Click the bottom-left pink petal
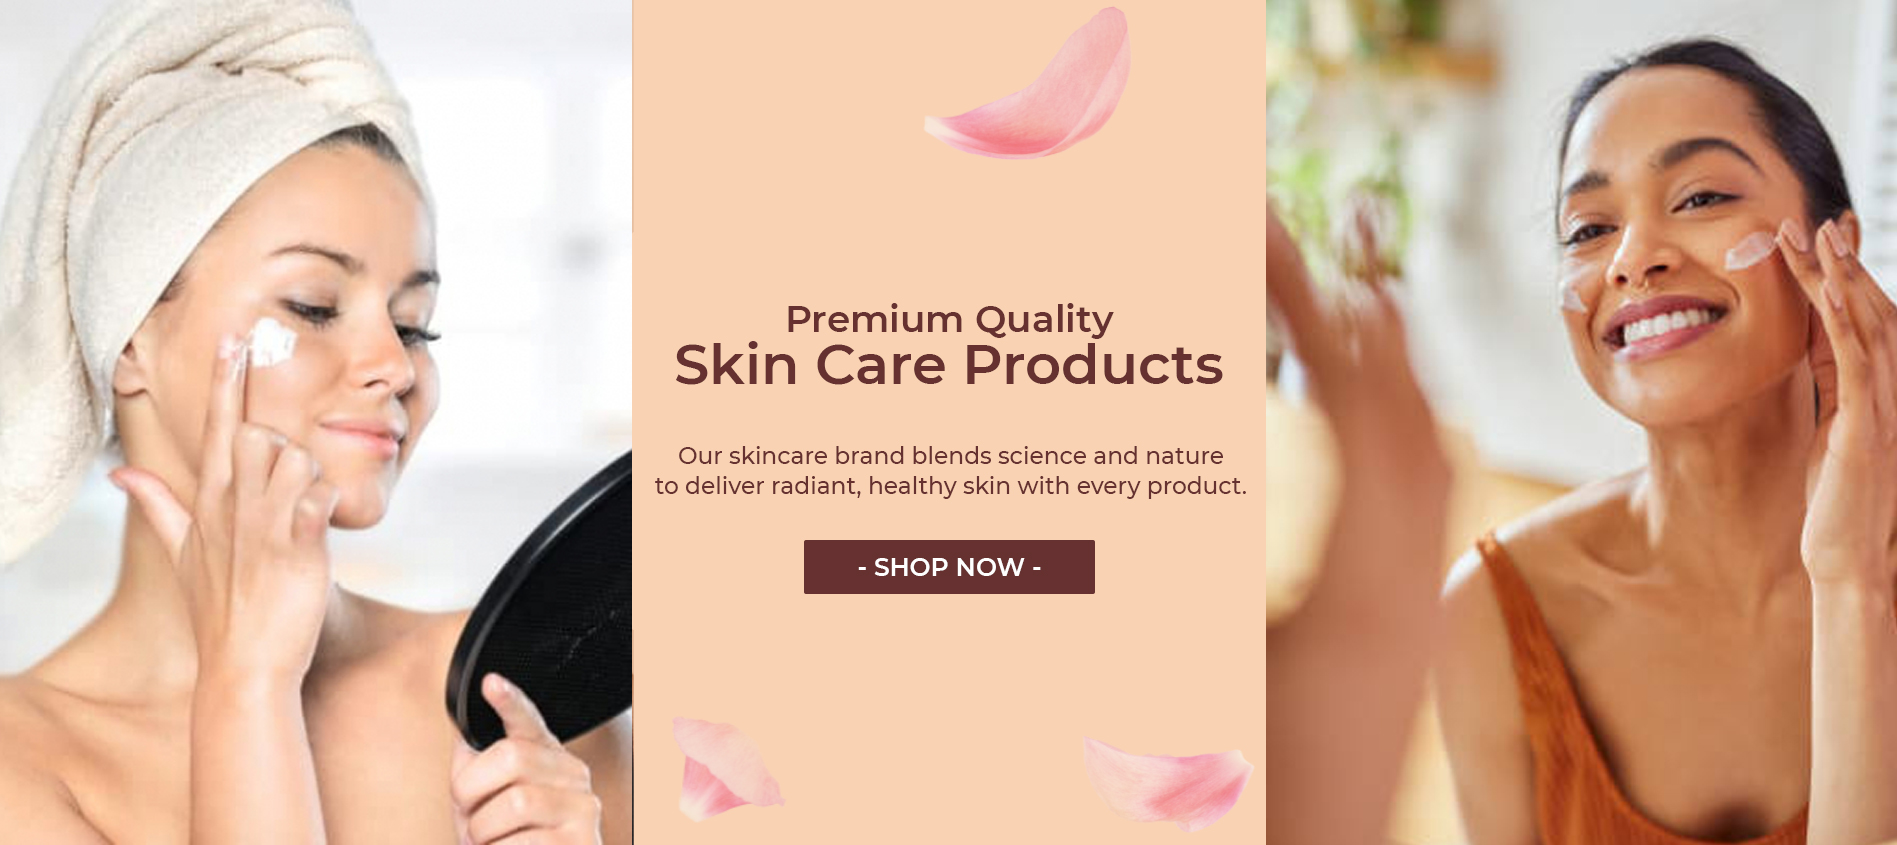 pos(726,767)
